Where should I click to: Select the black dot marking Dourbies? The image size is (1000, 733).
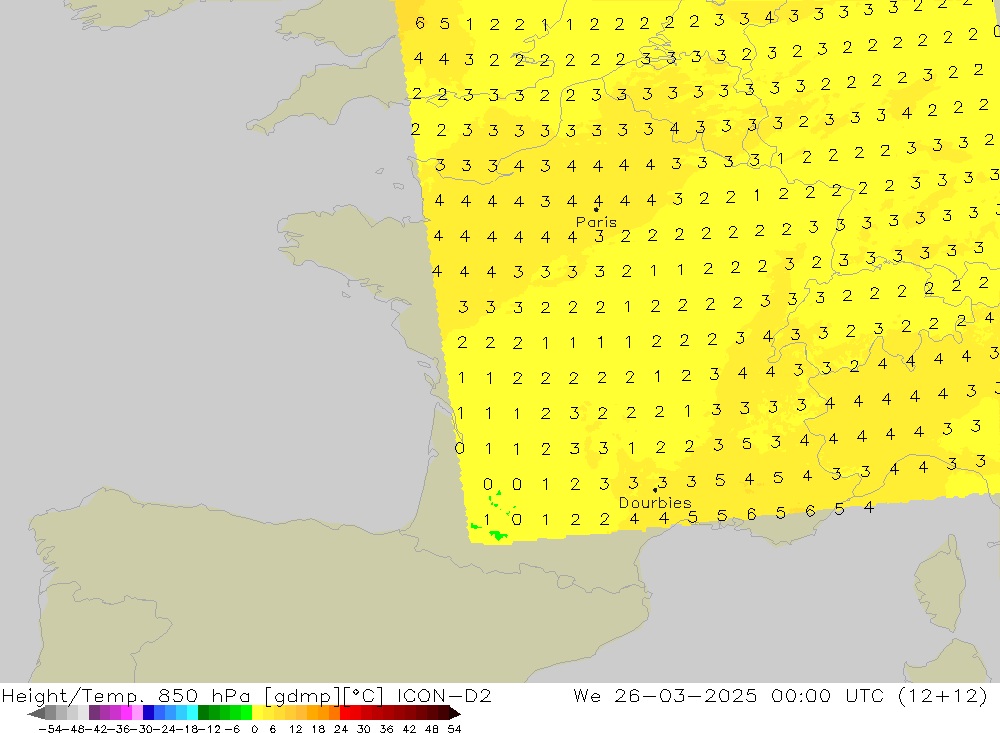pyautogui.click(x=655, y=491)
